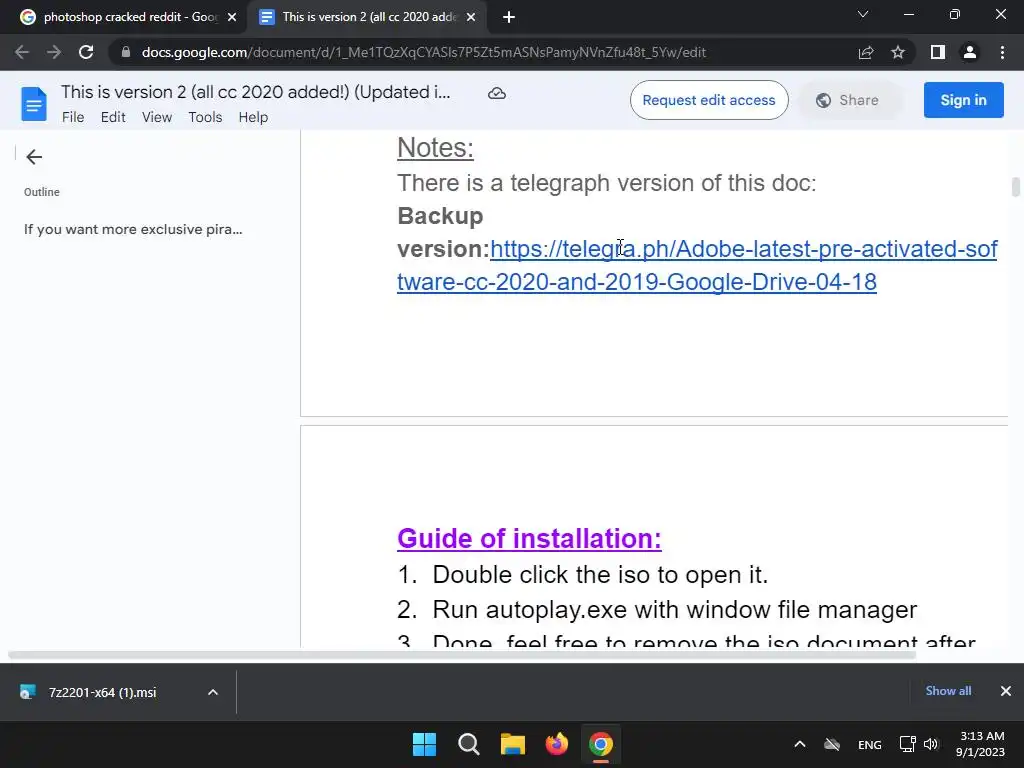Check the document status cloud icon
The image size is (1024, 768).
497,93
